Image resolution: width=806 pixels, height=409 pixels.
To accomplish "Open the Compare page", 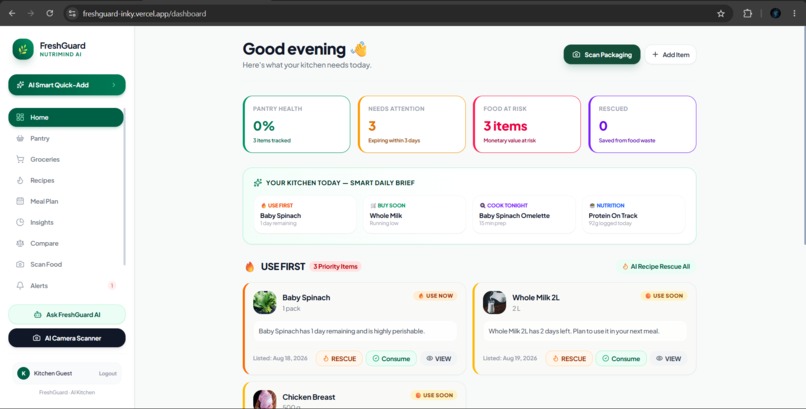I will (66, 244).
